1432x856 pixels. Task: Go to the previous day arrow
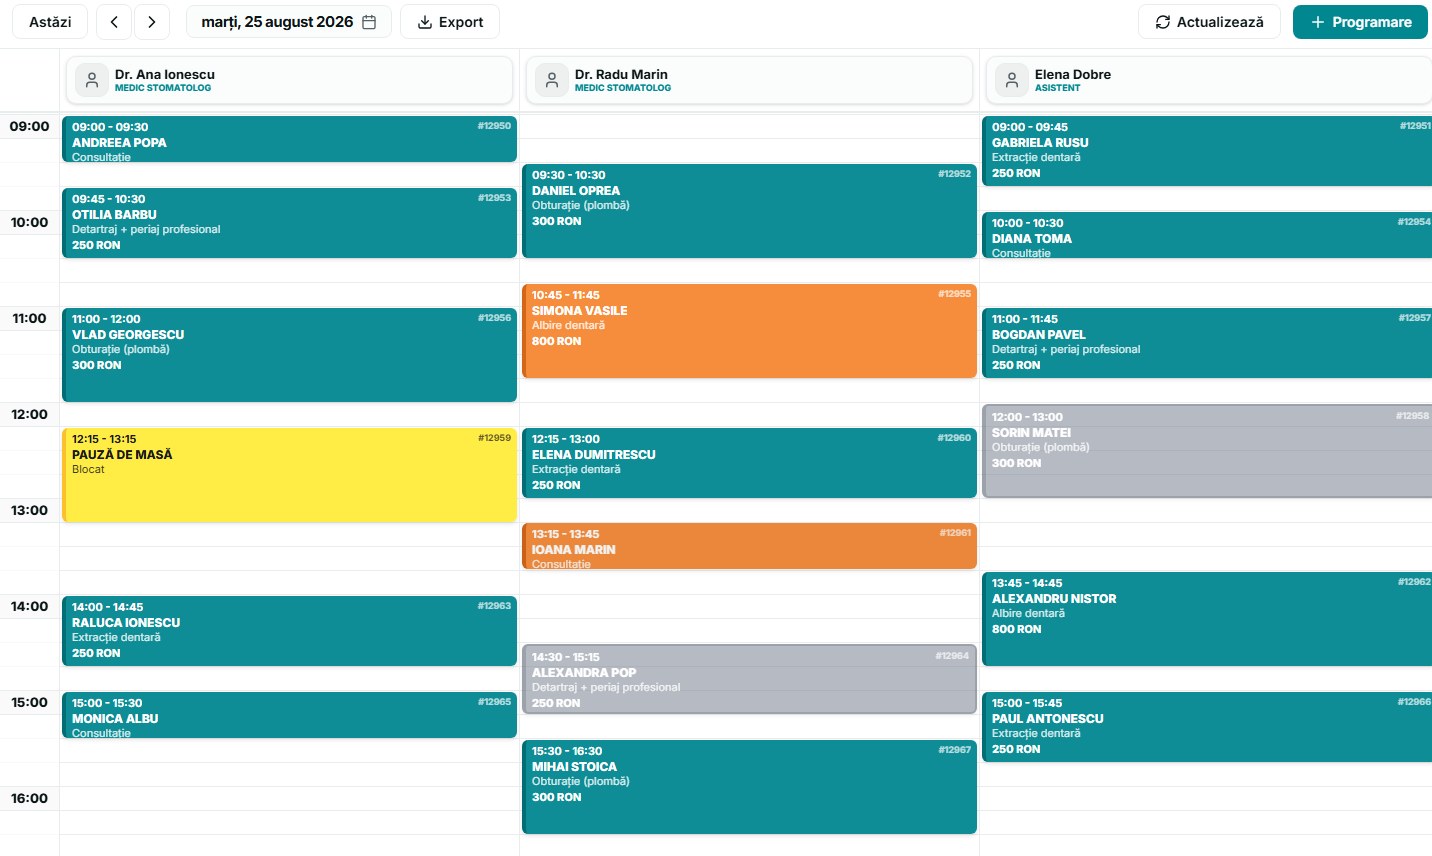[114, 22]
